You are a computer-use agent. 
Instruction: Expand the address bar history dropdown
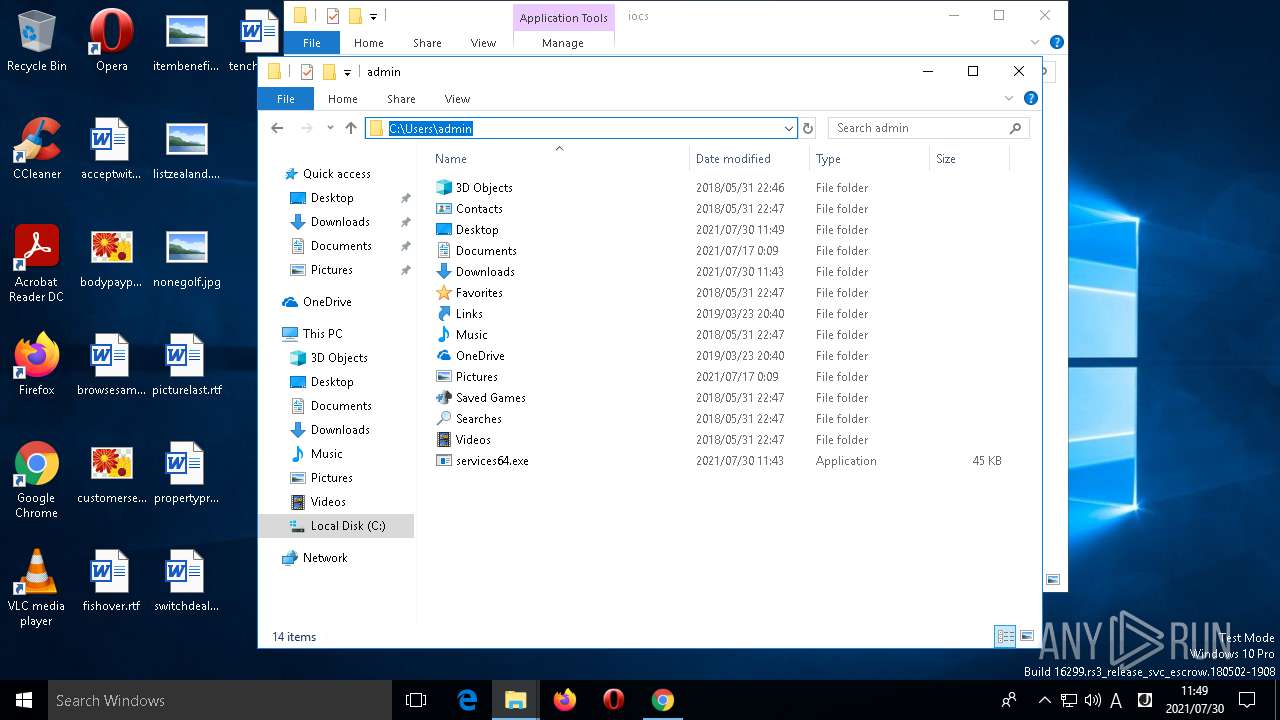point(789,128)
